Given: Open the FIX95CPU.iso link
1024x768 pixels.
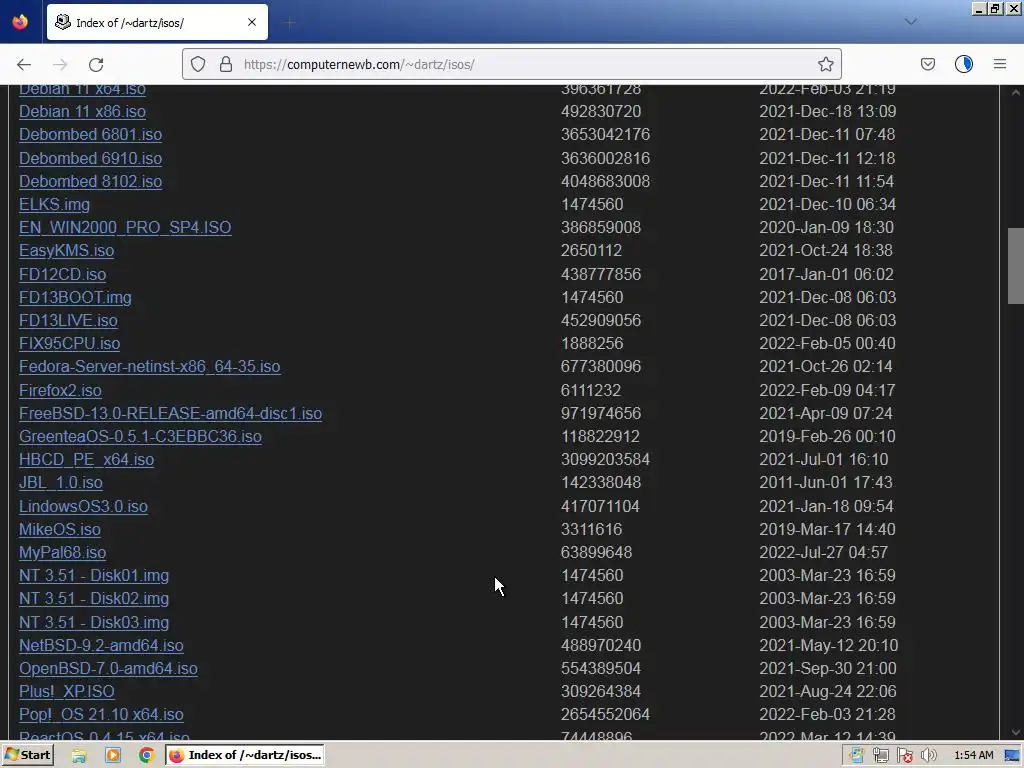Looking at the screenshot, I should [69, 343].
